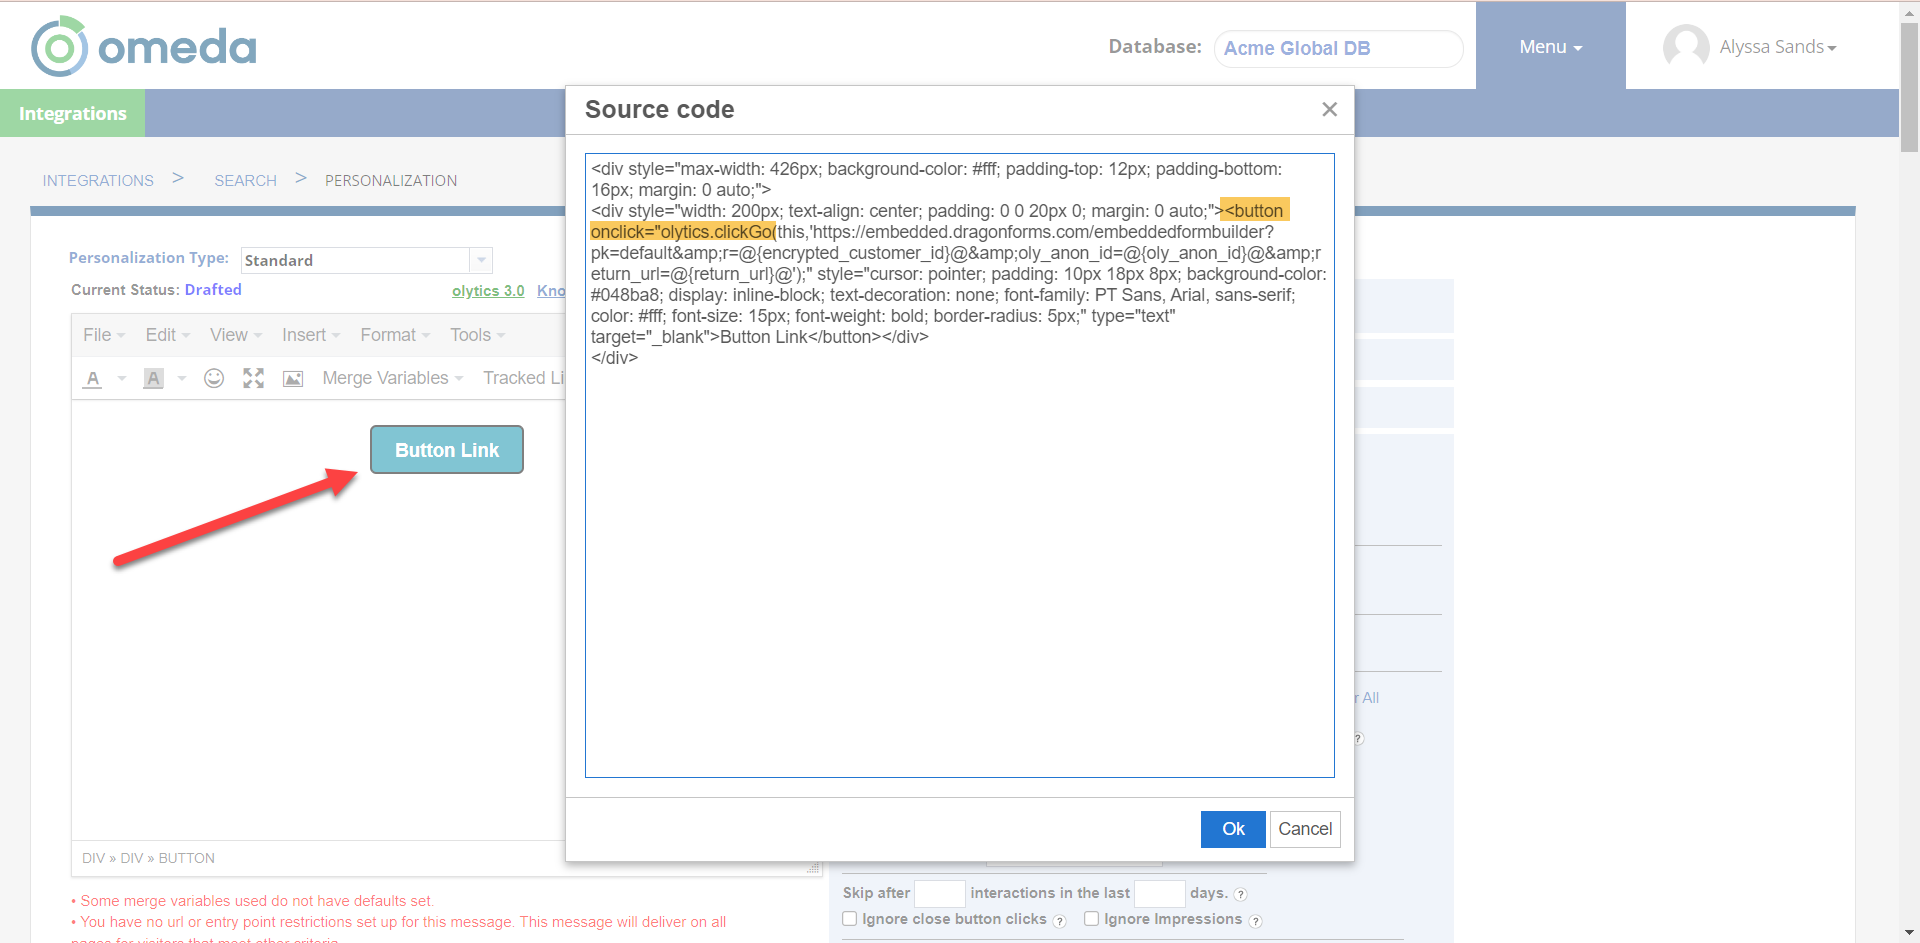
Task: Open the olytics 3.0 link
Action: pos(488,291)
